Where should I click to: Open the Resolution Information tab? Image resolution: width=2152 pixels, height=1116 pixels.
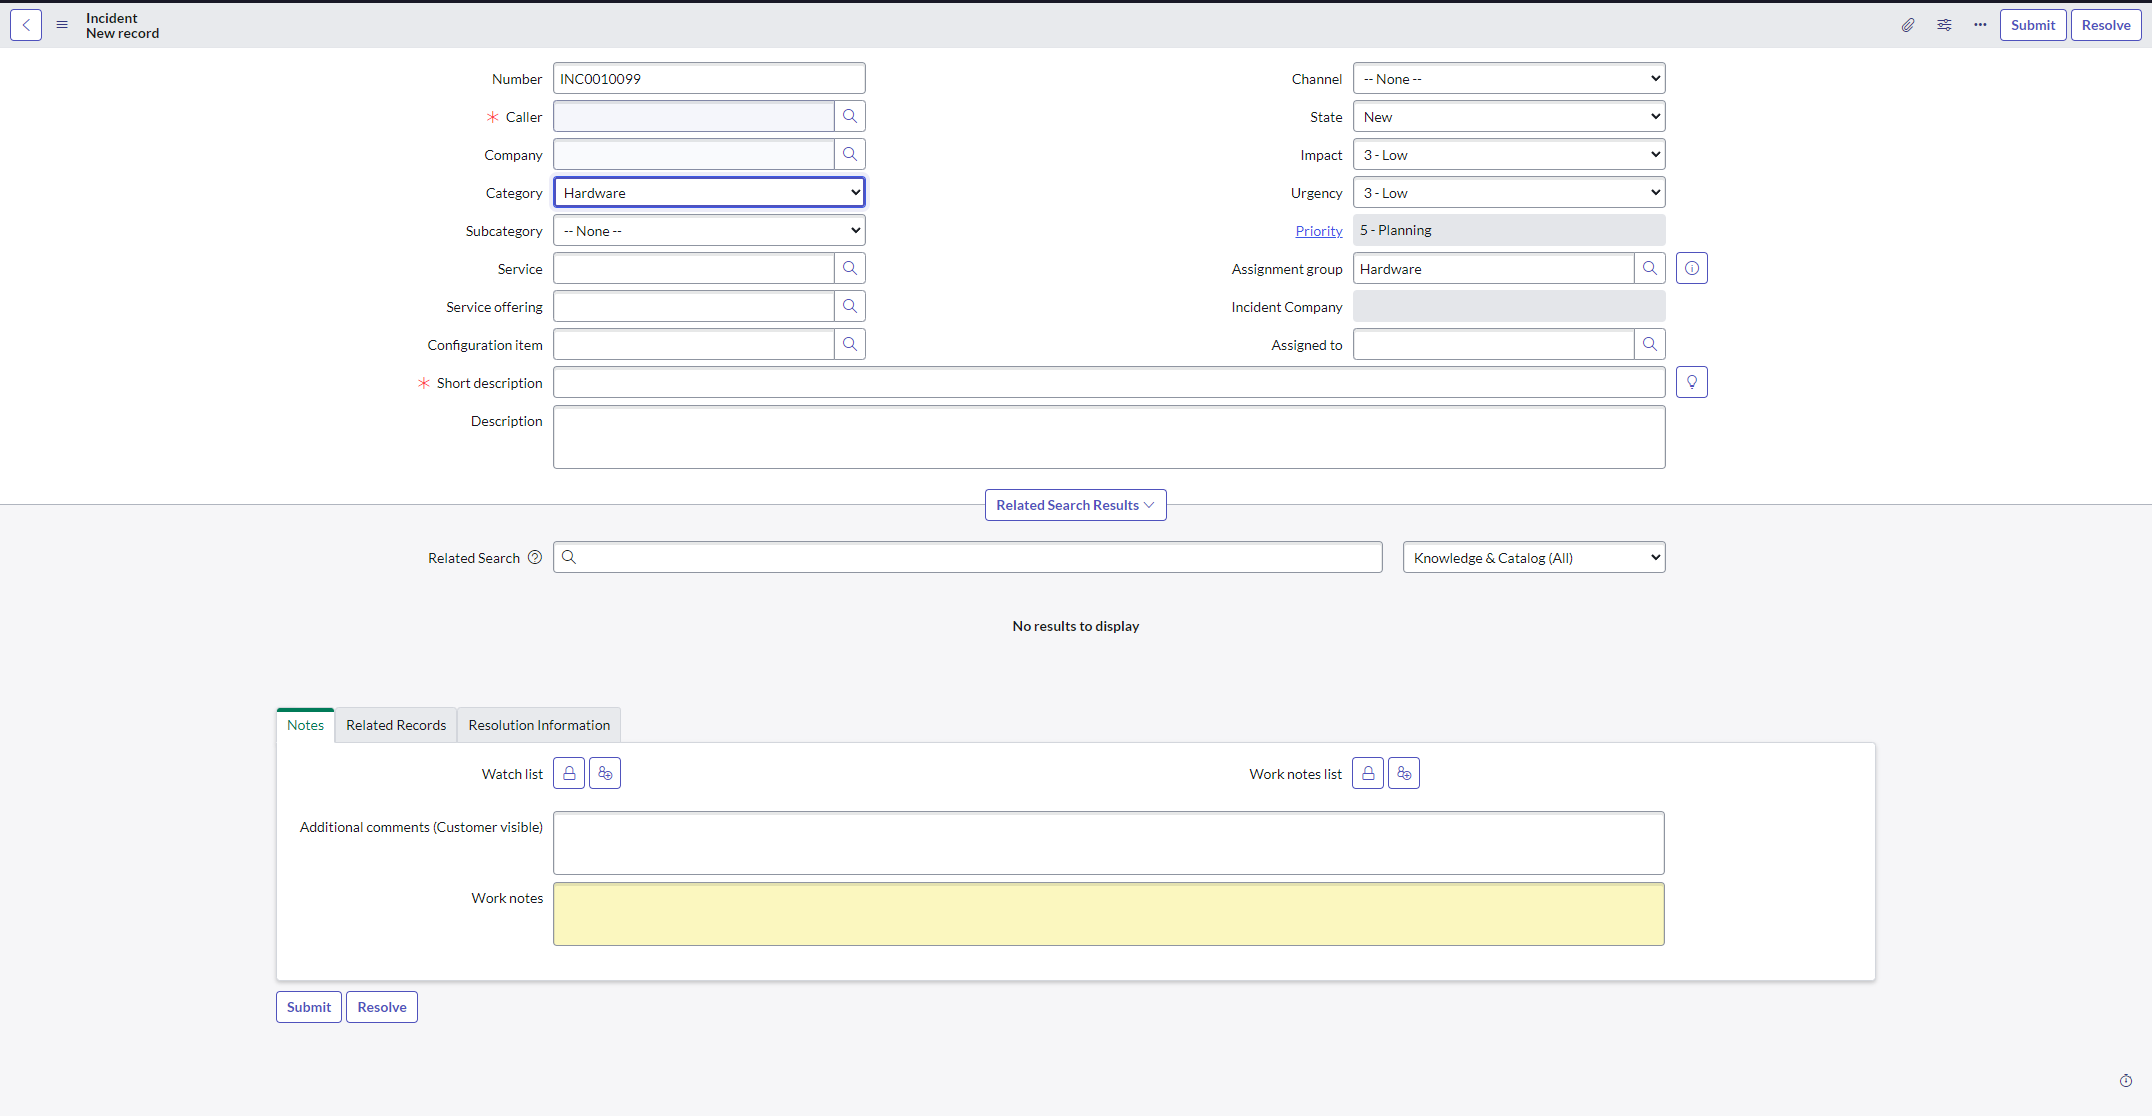tap(538, 725)
